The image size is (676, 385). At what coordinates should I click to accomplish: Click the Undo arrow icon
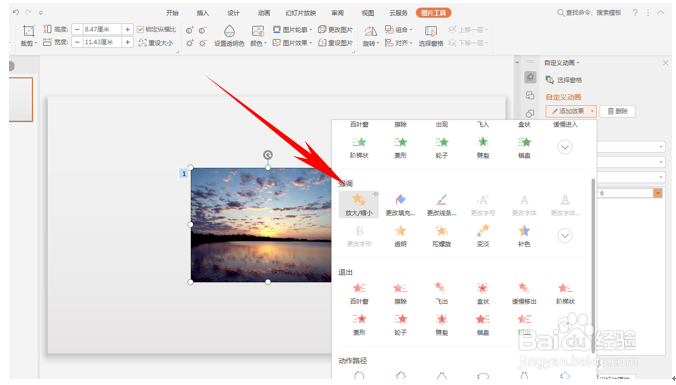click(16, 12)
